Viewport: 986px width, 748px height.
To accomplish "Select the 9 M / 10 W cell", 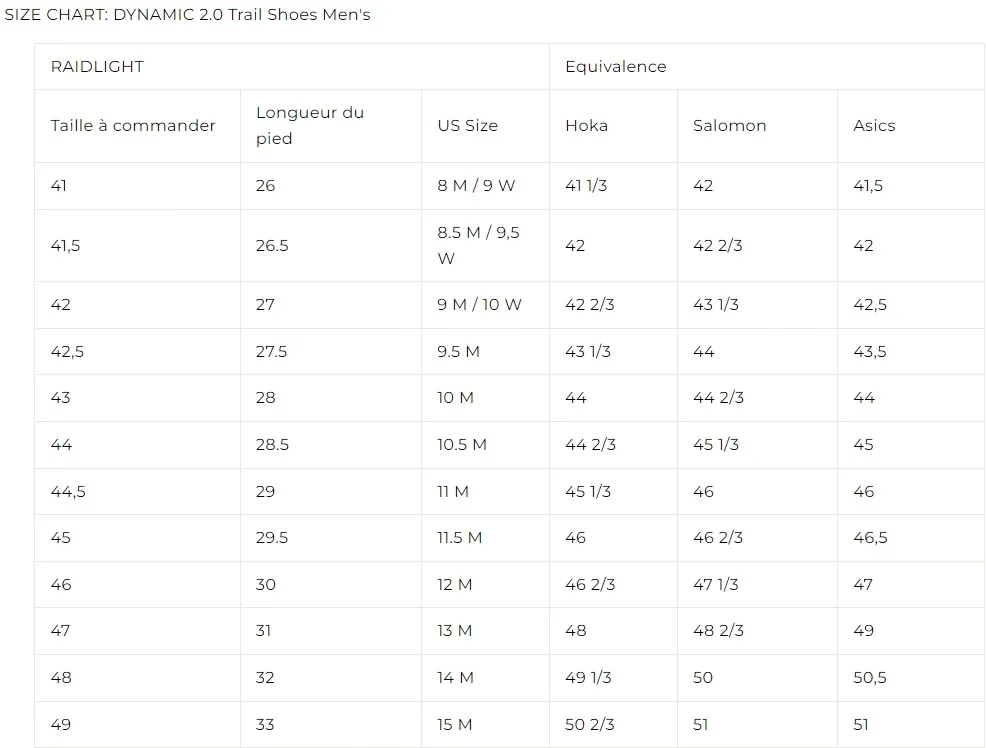I will tap(479, 305).
